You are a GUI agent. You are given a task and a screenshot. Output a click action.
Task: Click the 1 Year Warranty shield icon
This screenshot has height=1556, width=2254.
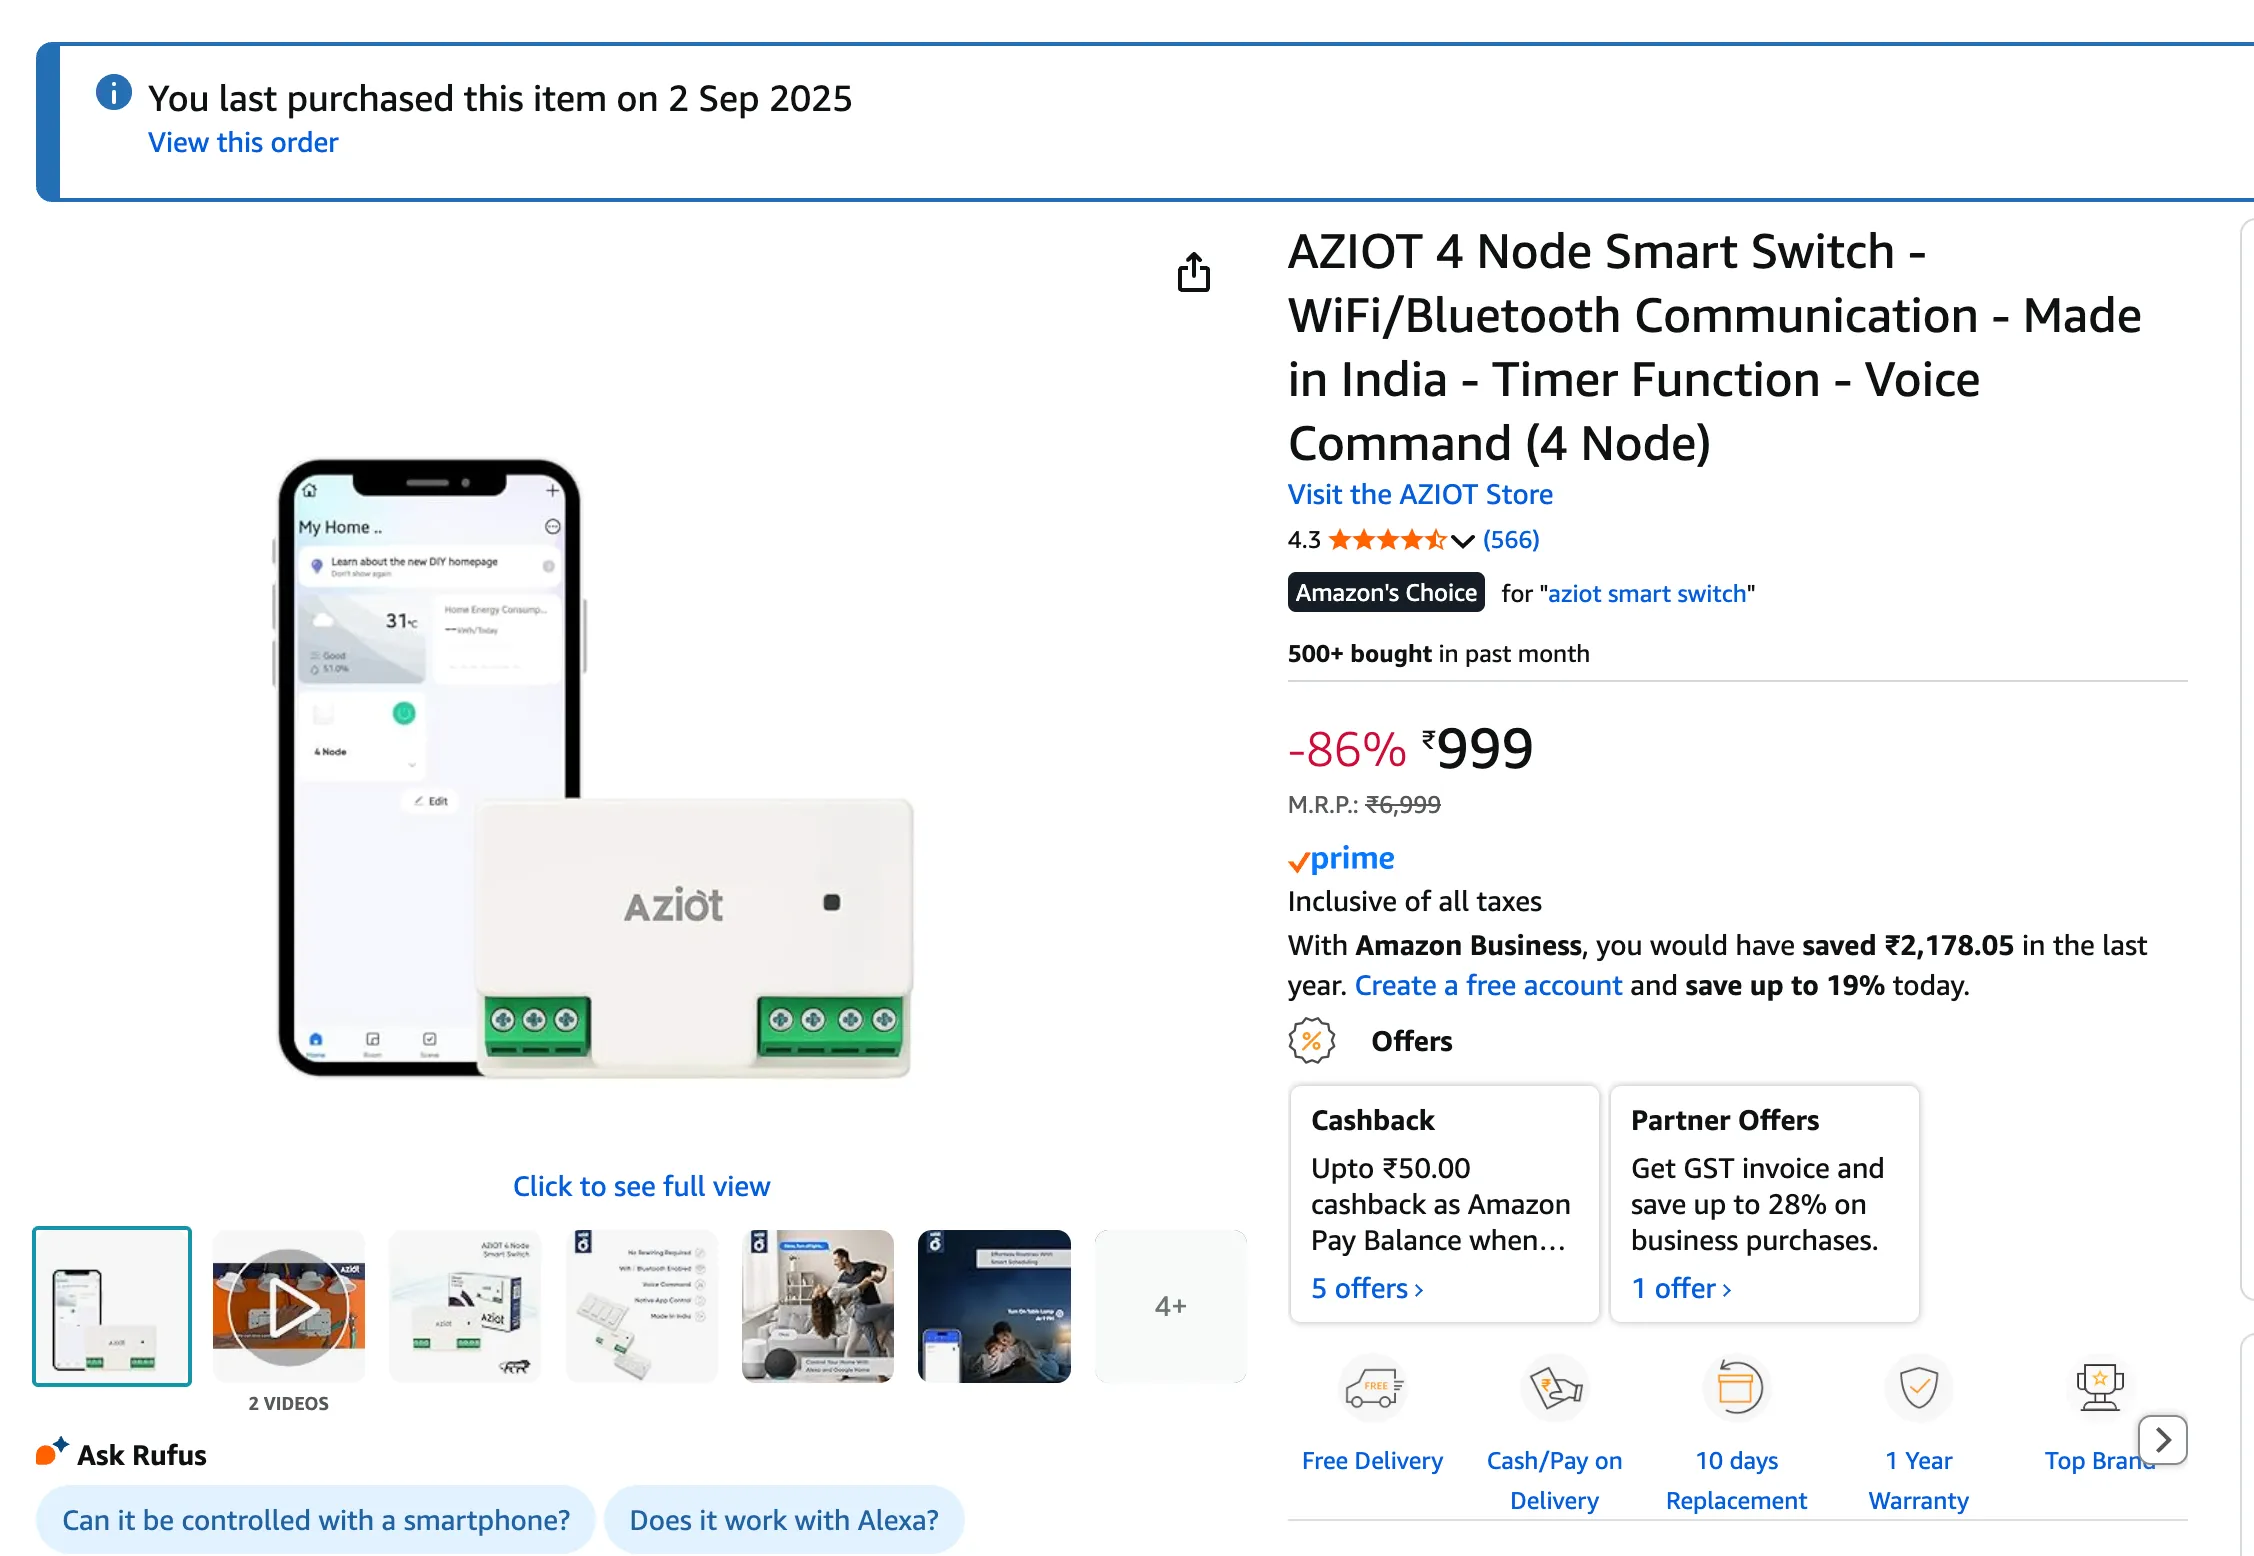[x=1918, y=1388]
